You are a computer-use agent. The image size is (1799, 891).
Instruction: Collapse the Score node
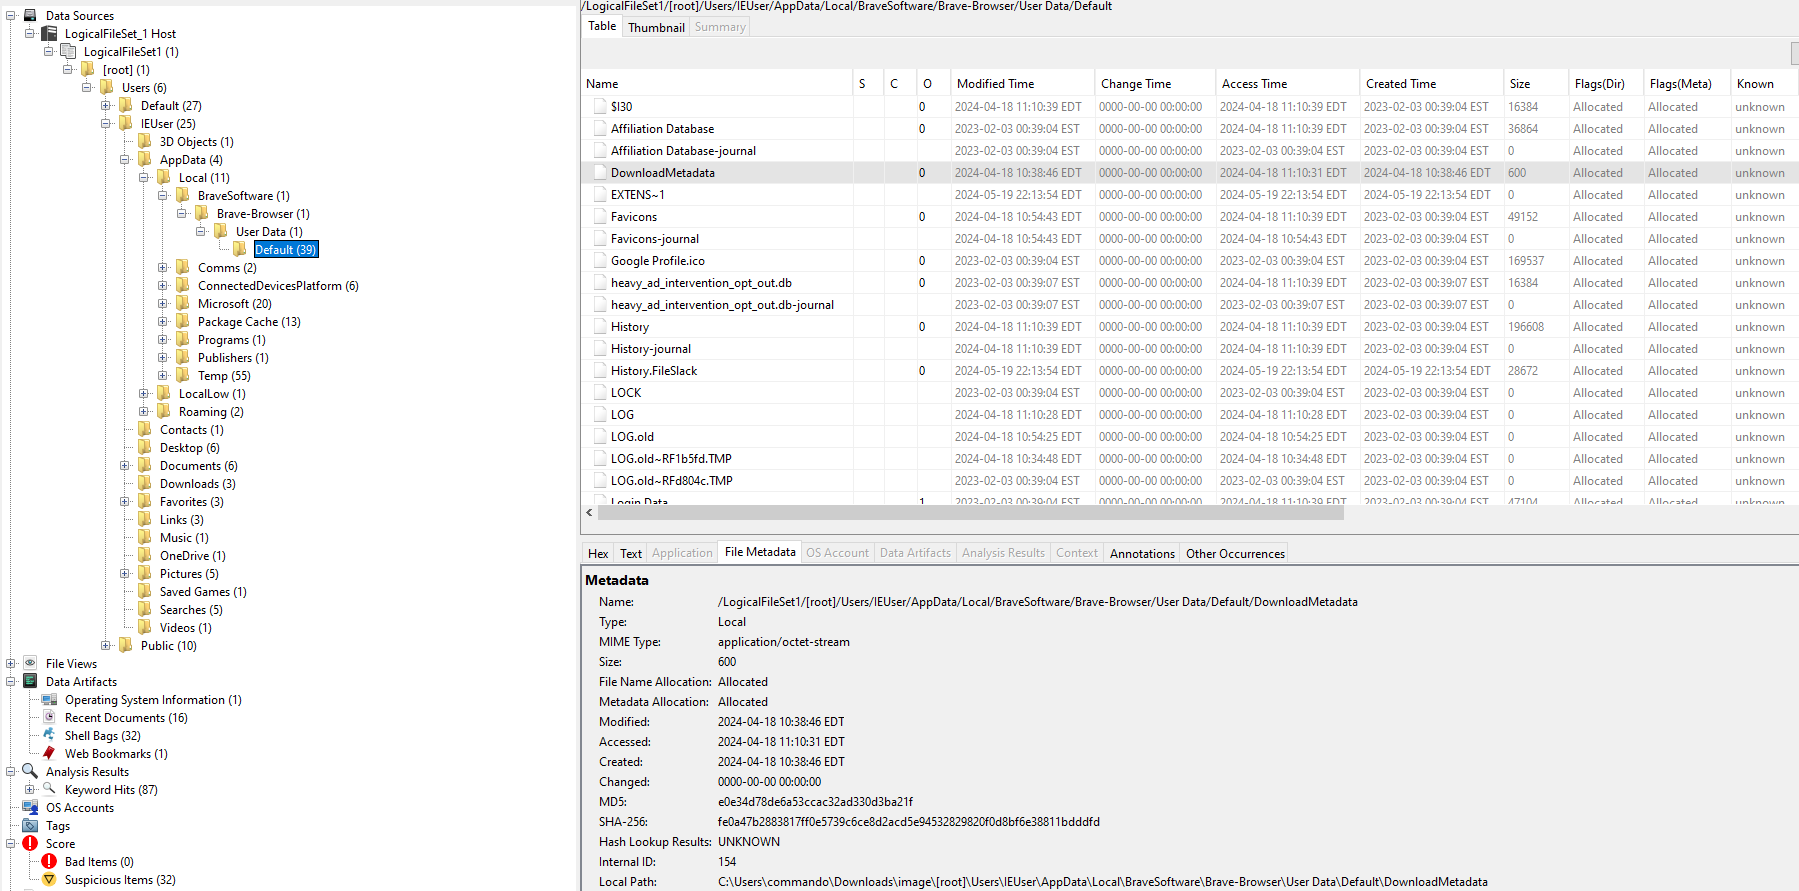click(11, 843)
